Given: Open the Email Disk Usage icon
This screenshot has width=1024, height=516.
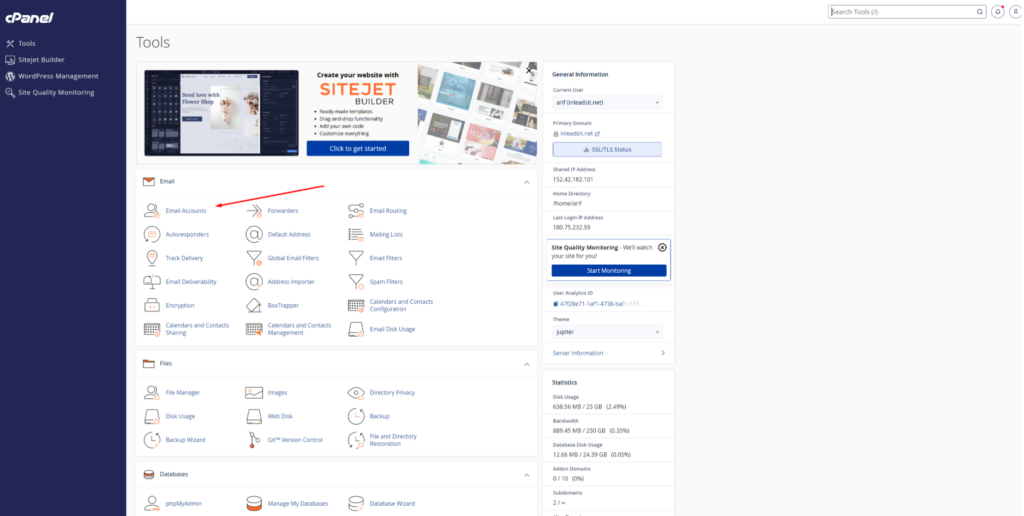Looking at the screenshot, I should click(x=356, y=329).
